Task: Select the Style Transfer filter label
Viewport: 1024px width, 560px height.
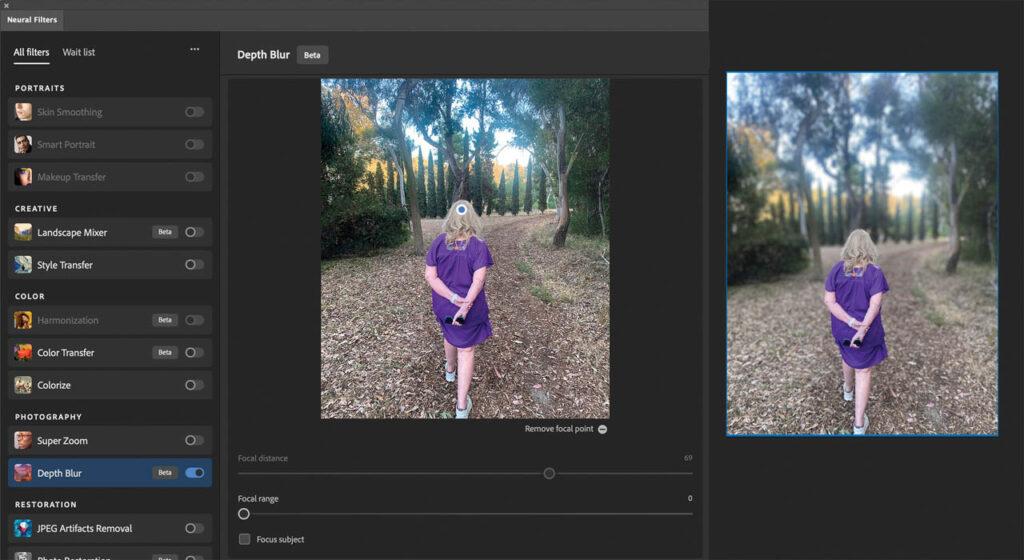Action: pyautogui.click(x=65, y=265)
